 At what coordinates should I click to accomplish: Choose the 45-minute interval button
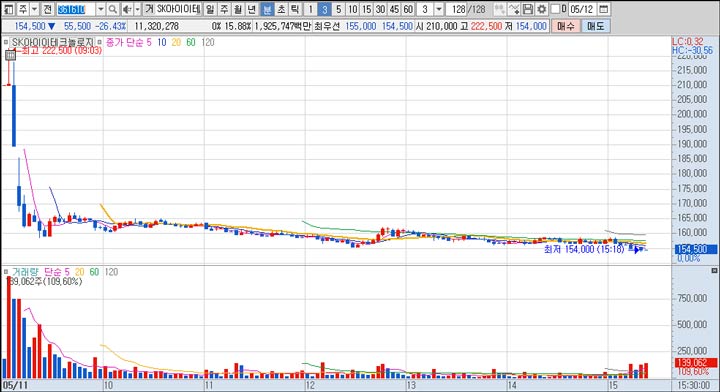(x=394, y=9)
